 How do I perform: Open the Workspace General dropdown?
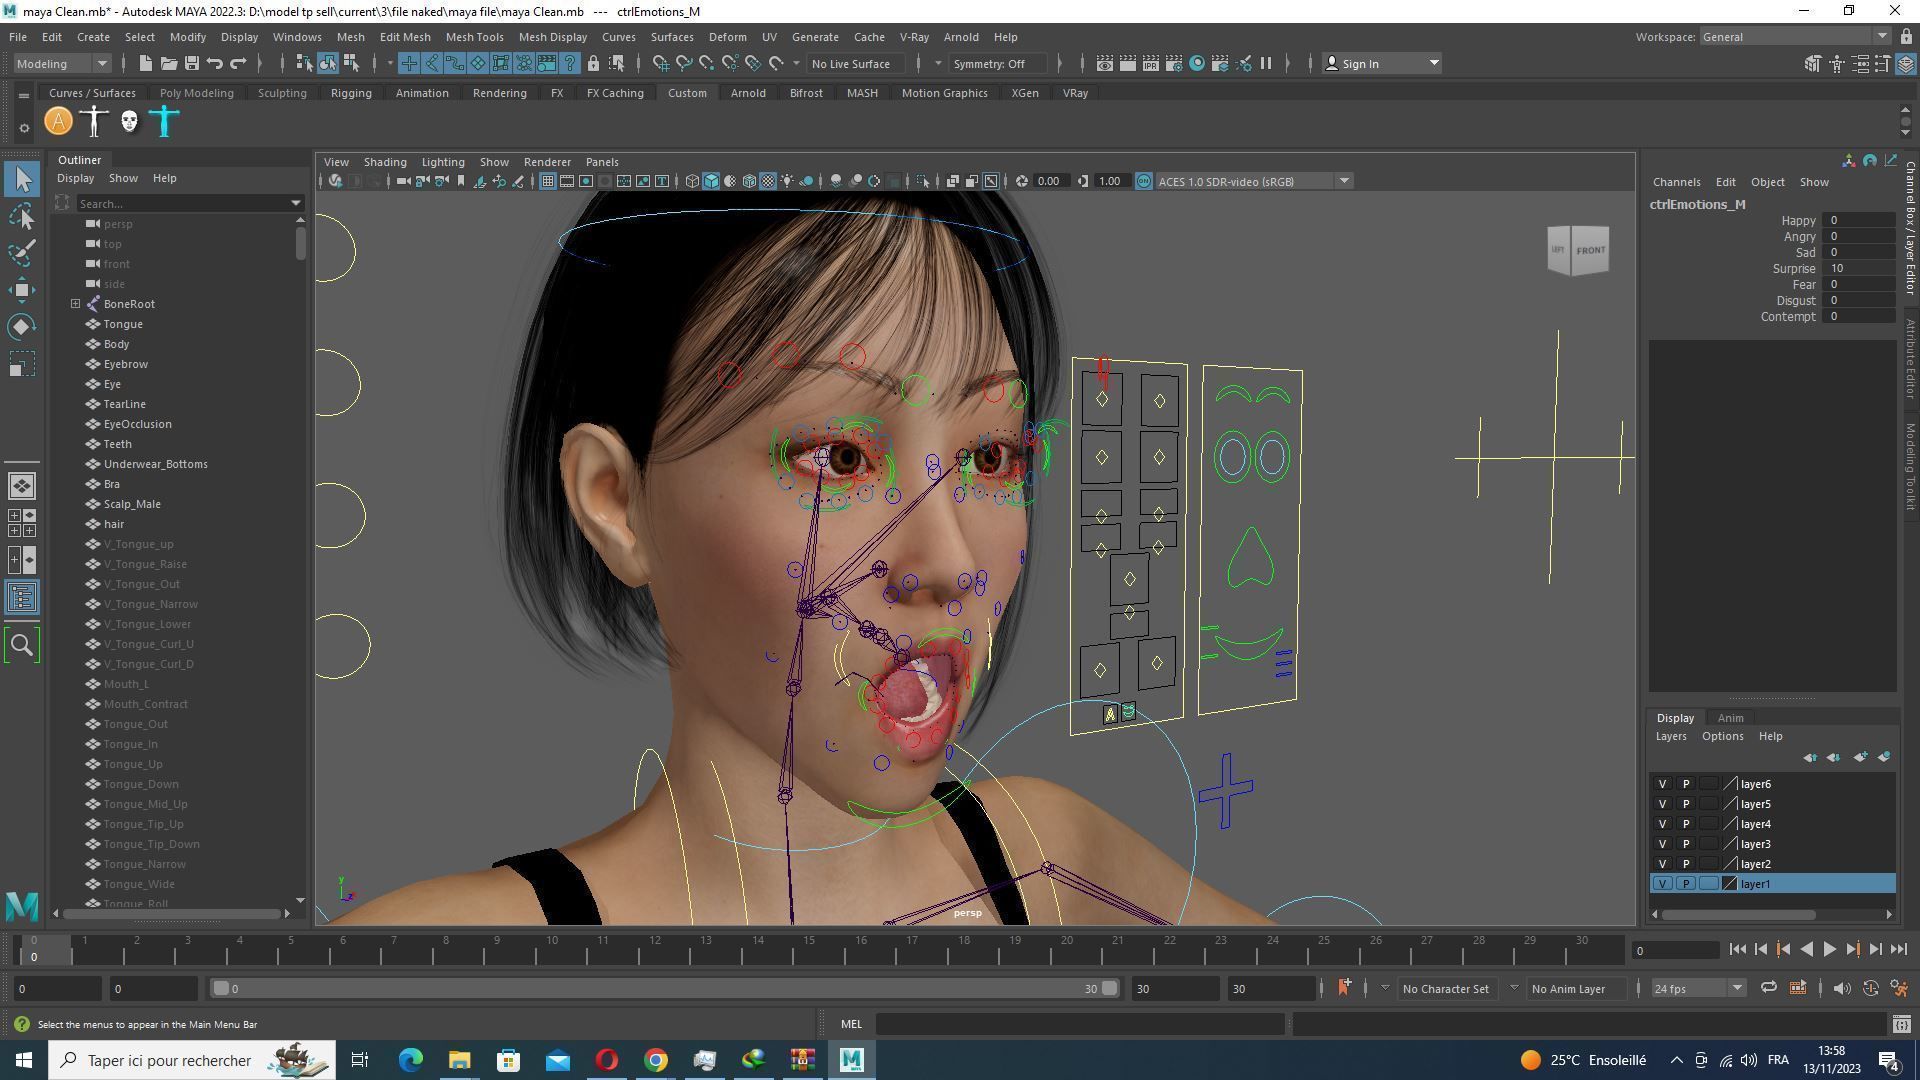(1796, 37)
